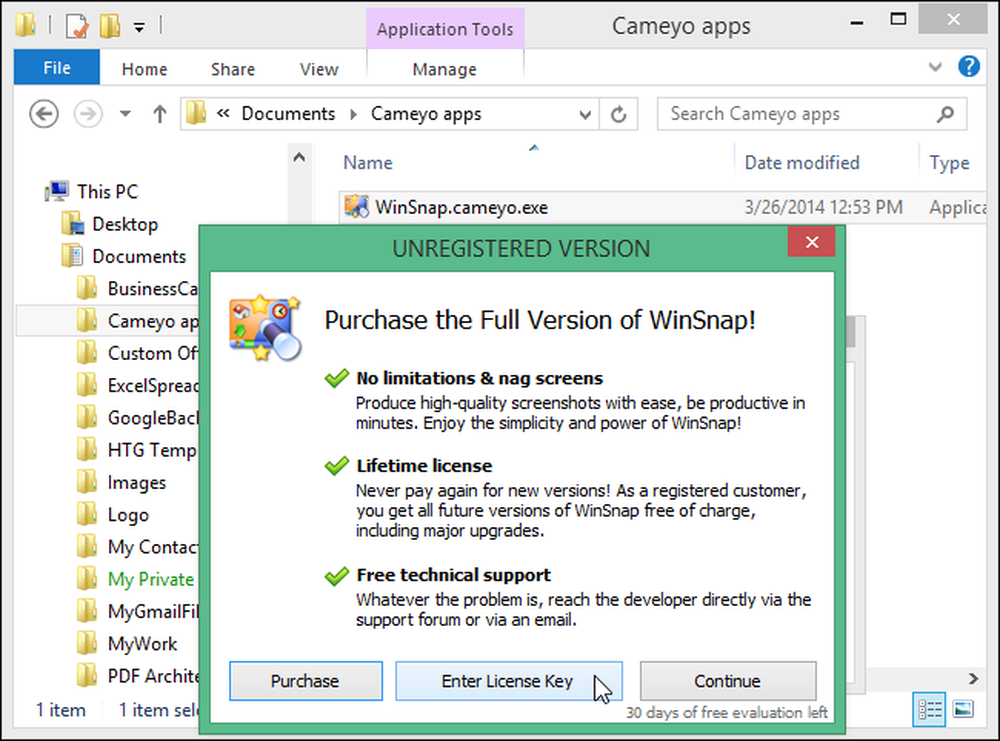
Task: Open Explorer Help question mark icon
Action: click(x=969, y=66)
